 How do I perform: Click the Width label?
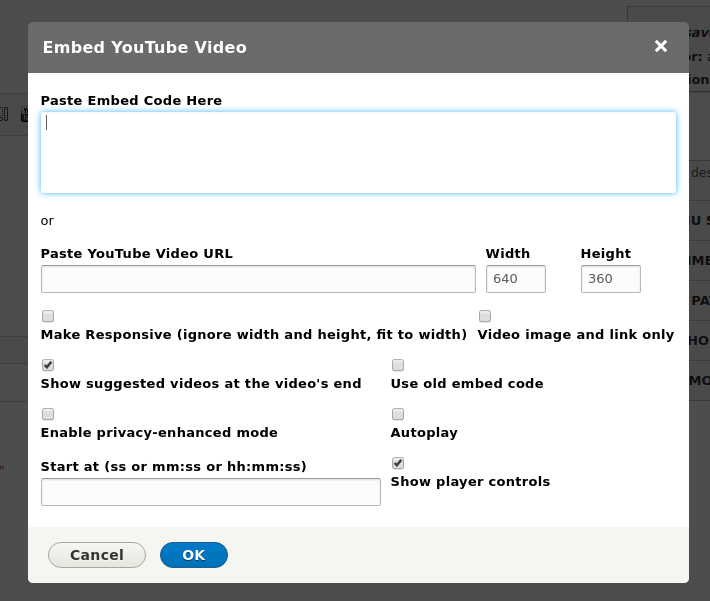click(x=508, y=254)
